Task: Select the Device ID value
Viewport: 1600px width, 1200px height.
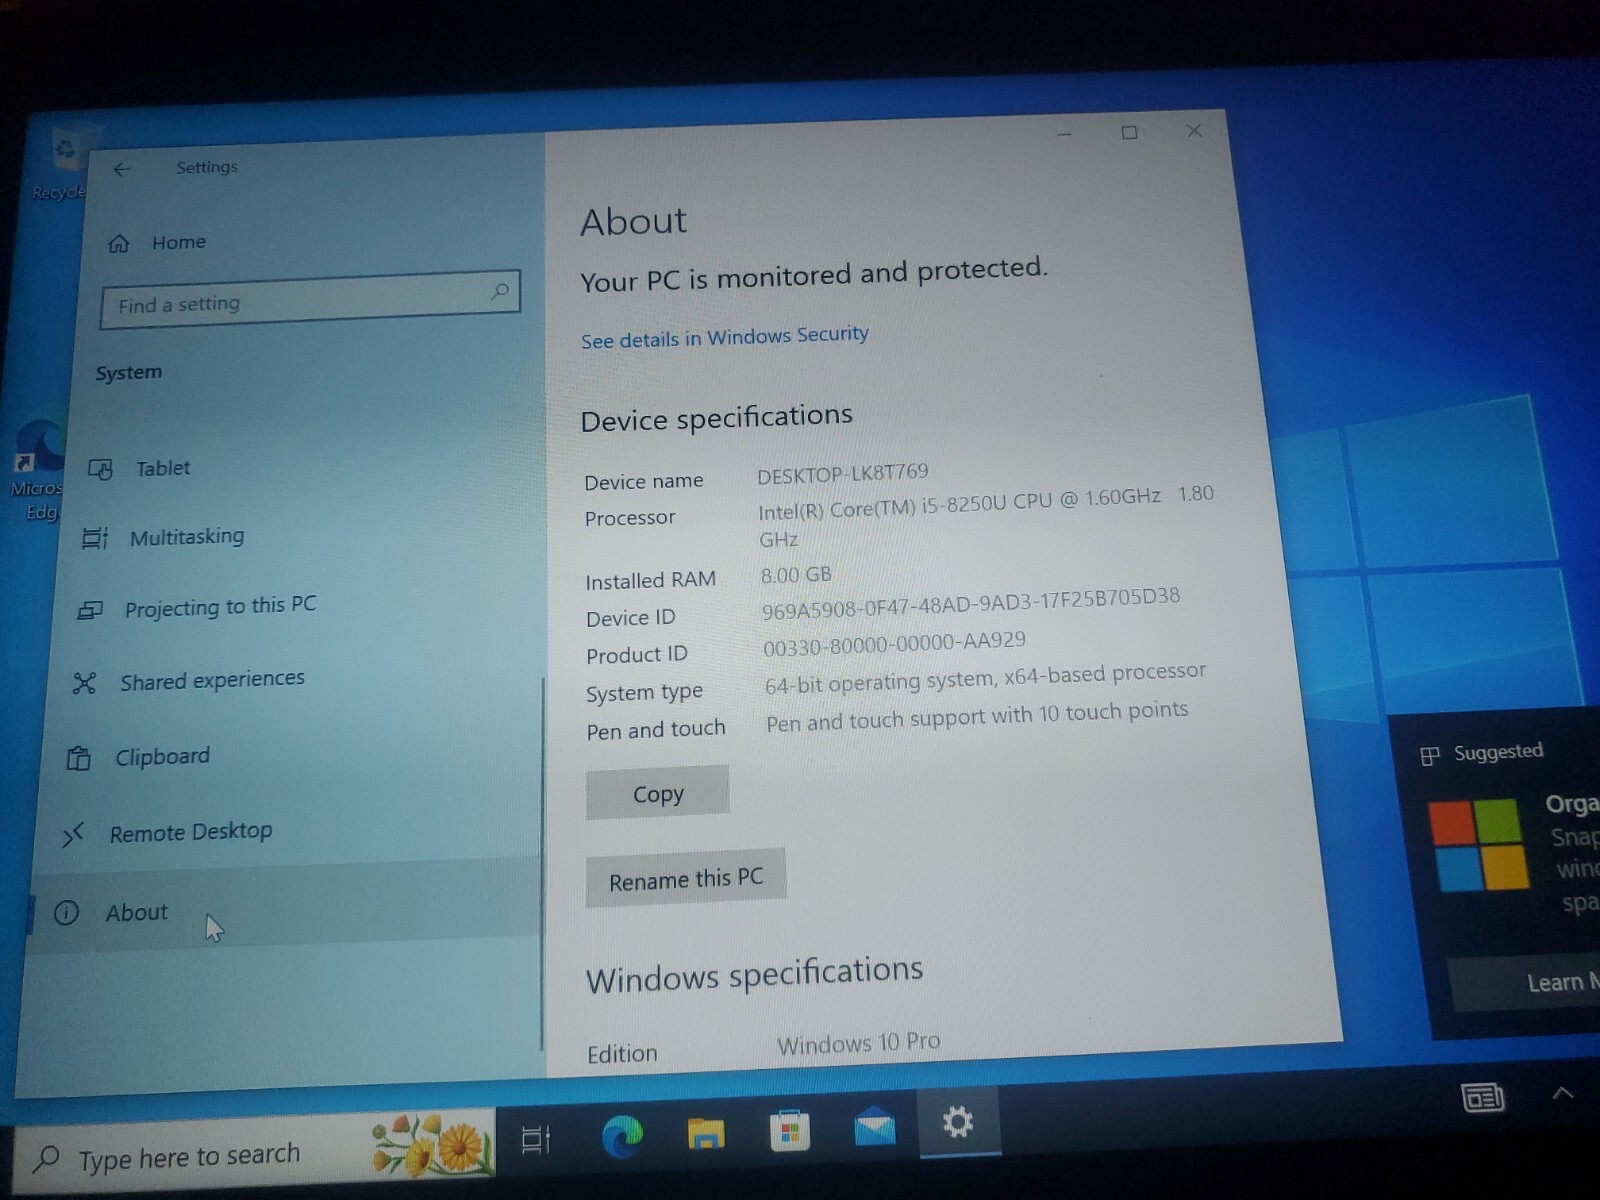Action: [x=971, y=603]
